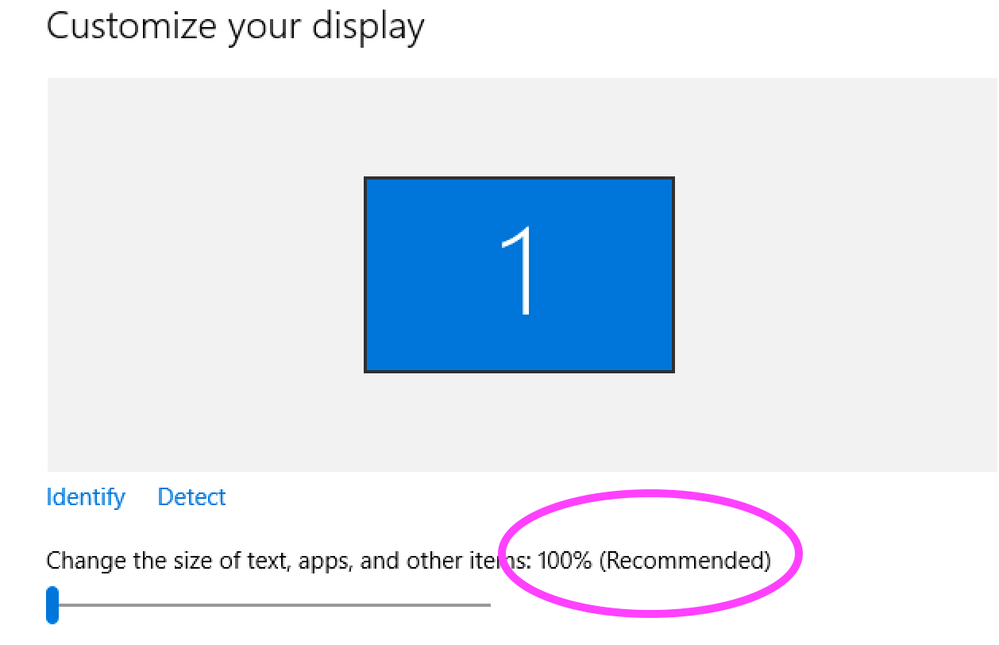
Task: Click the large numeral 1 on the display
Action: click(x=519, y=272)
